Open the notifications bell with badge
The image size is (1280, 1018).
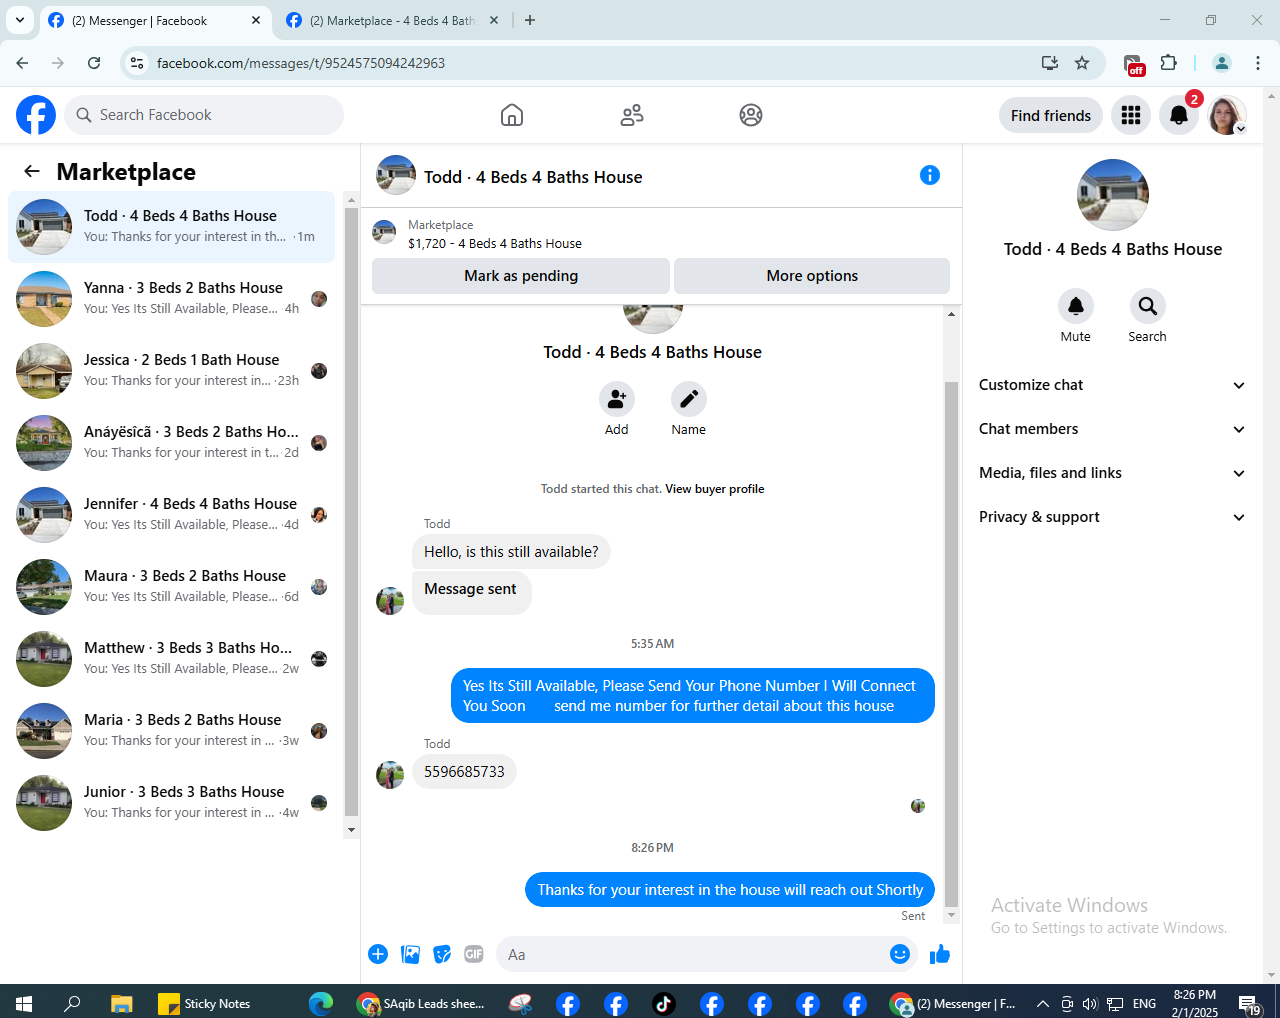pos(1179,115)
